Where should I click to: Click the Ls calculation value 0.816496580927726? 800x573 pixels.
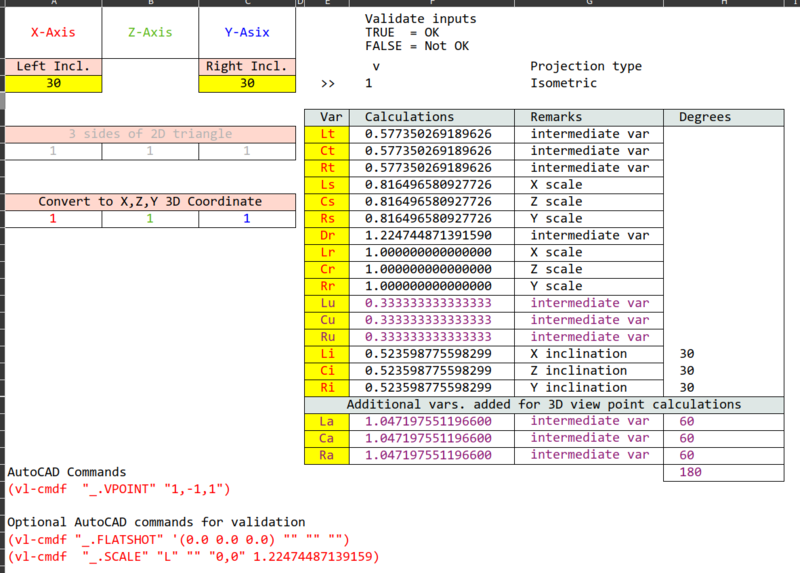click(432, 185)
